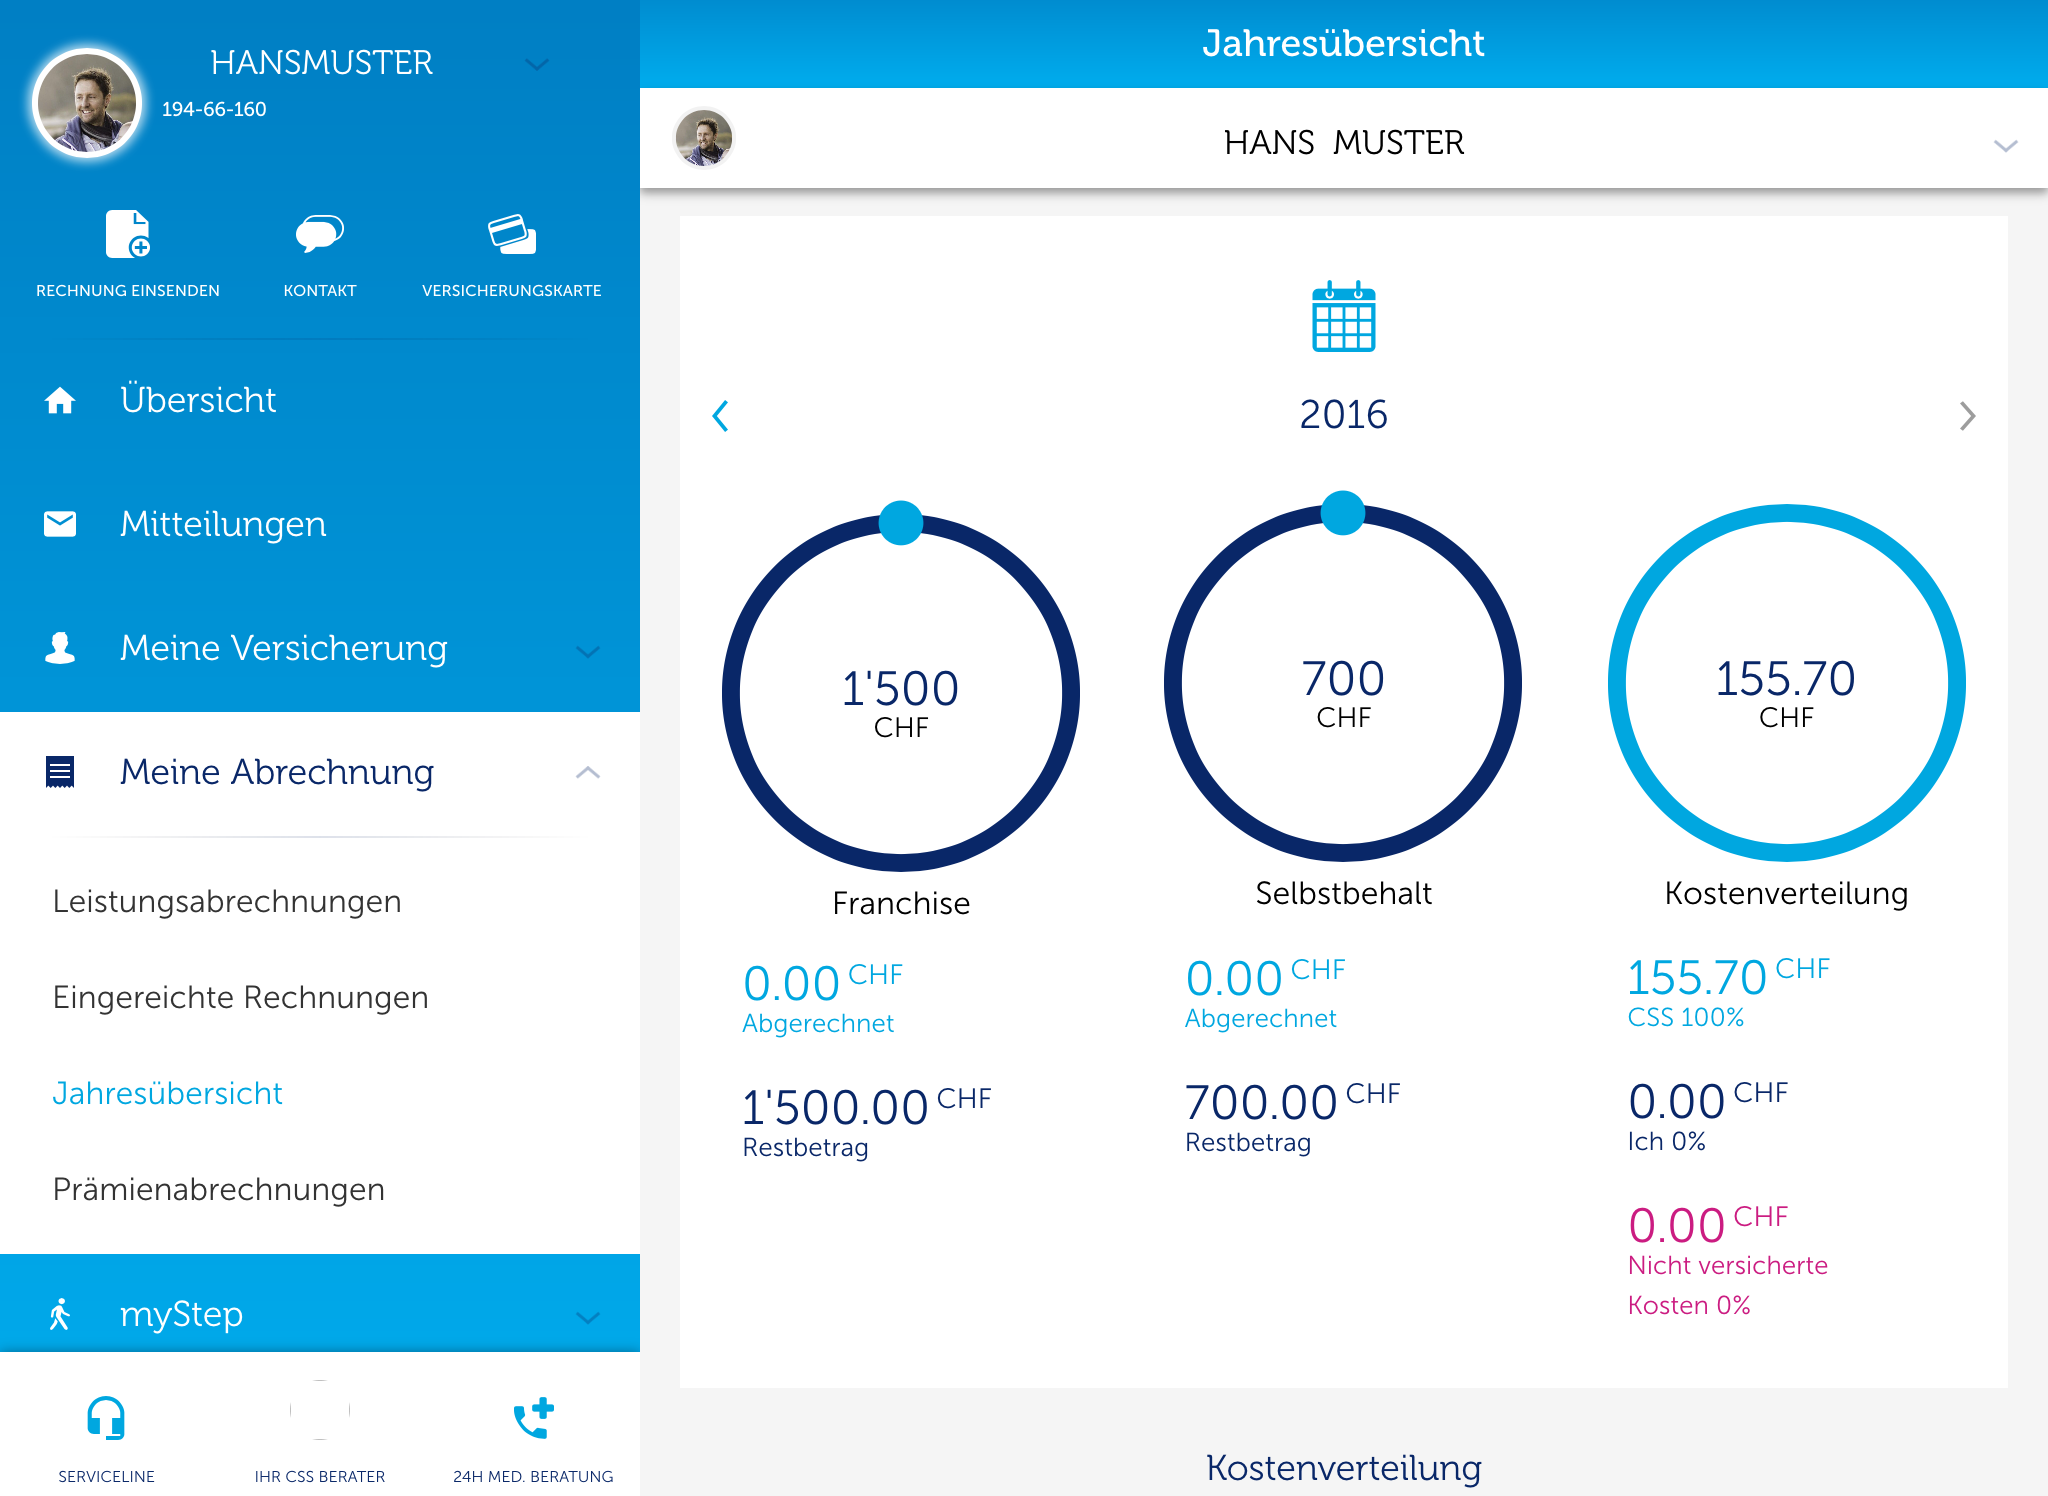The width and height of the screenshot is (2048, 1496).
Task: Open Prämienabrechnungen link
Action: (x=218, y=1190)
